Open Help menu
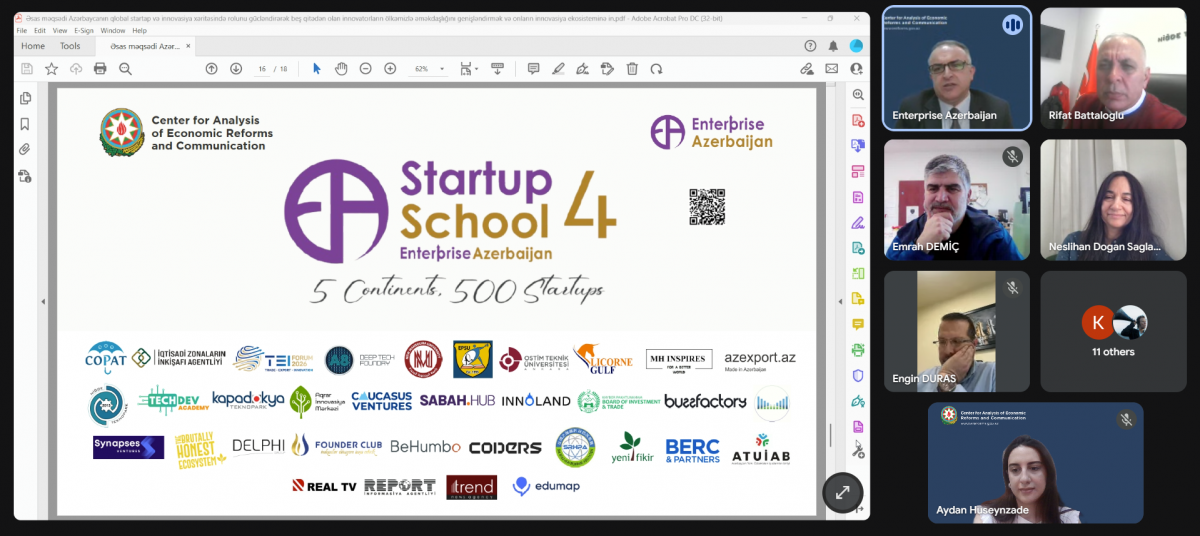Image resolution: width=1200 pixels, height=536 pixels. 139,31
